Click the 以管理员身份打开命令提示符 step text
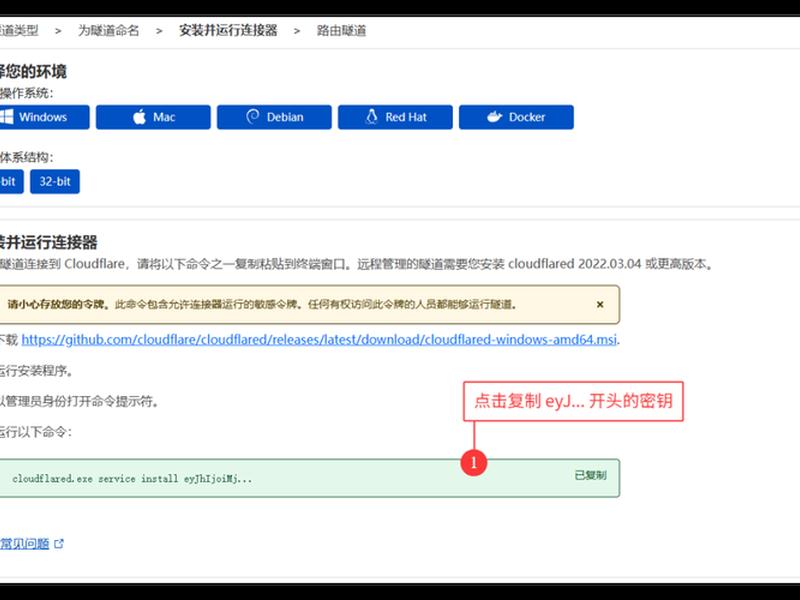The width and height of the screenshot is (800, 600). point(79,402)
